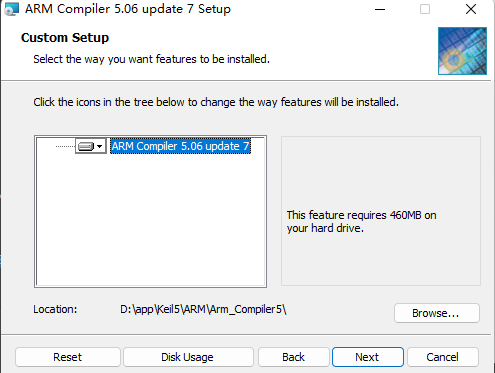Click the 460MB feature requirement description
The height and width of the screenshot is (373, 495).
point(361,221)
